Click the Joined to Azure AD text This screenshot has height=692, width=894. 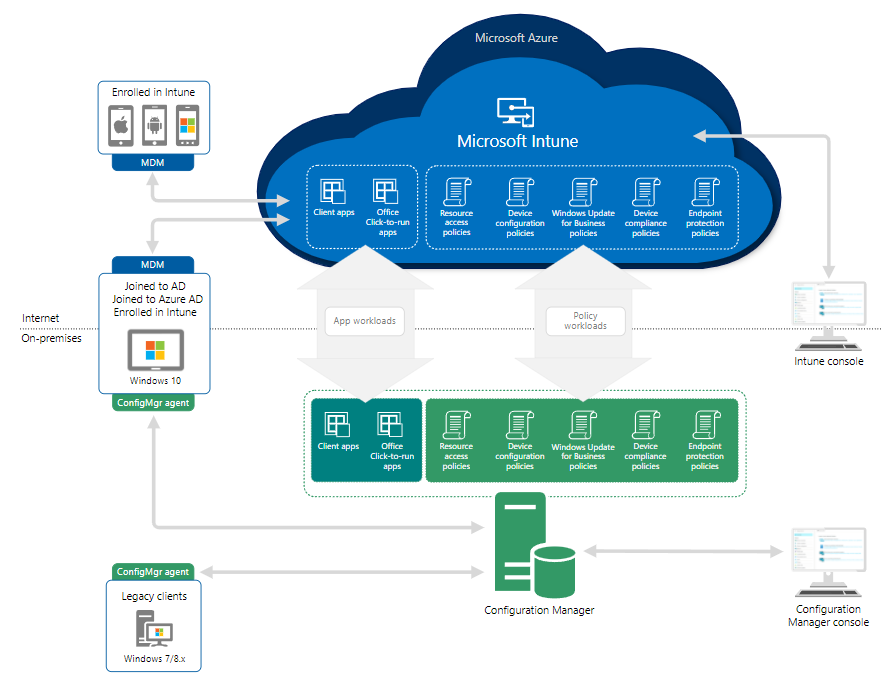pos(157,299)
